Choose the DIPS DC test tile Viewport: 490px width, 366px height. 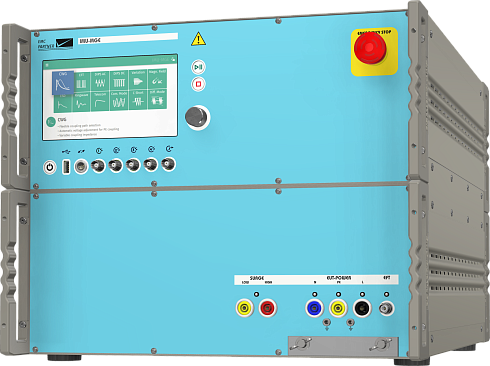point(119,80)
